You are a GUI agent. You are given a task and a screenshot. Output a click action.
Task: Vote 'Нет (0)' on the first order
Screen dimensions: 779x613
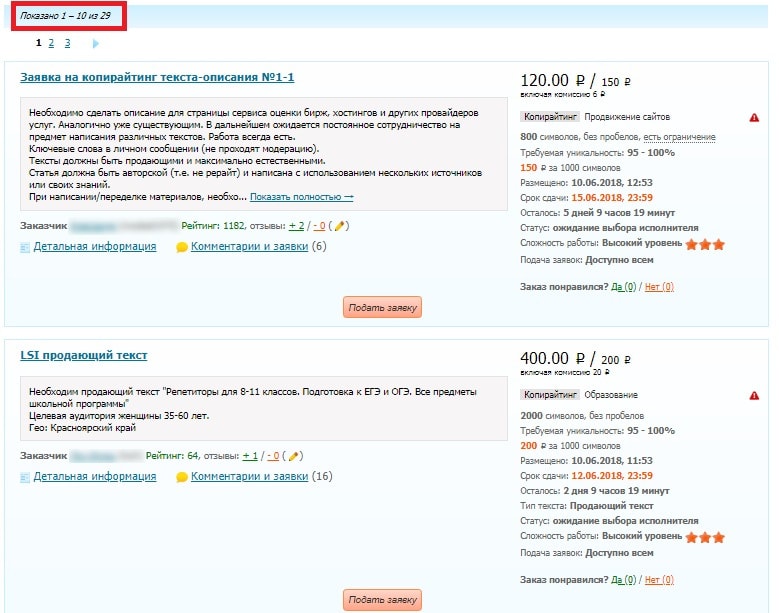[x=659, y=287]
